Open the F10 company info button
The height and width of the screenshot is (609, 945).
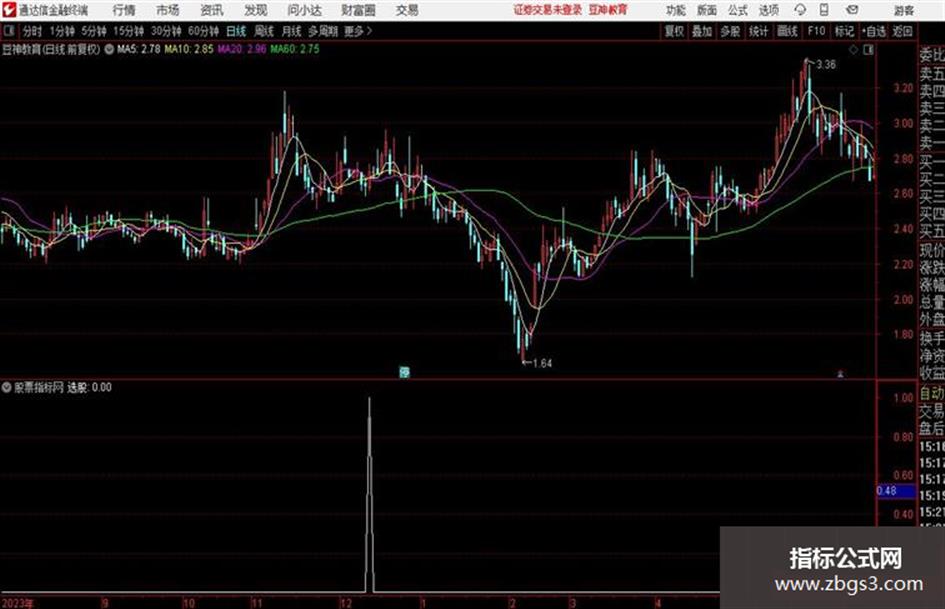[x=816, y=31]
